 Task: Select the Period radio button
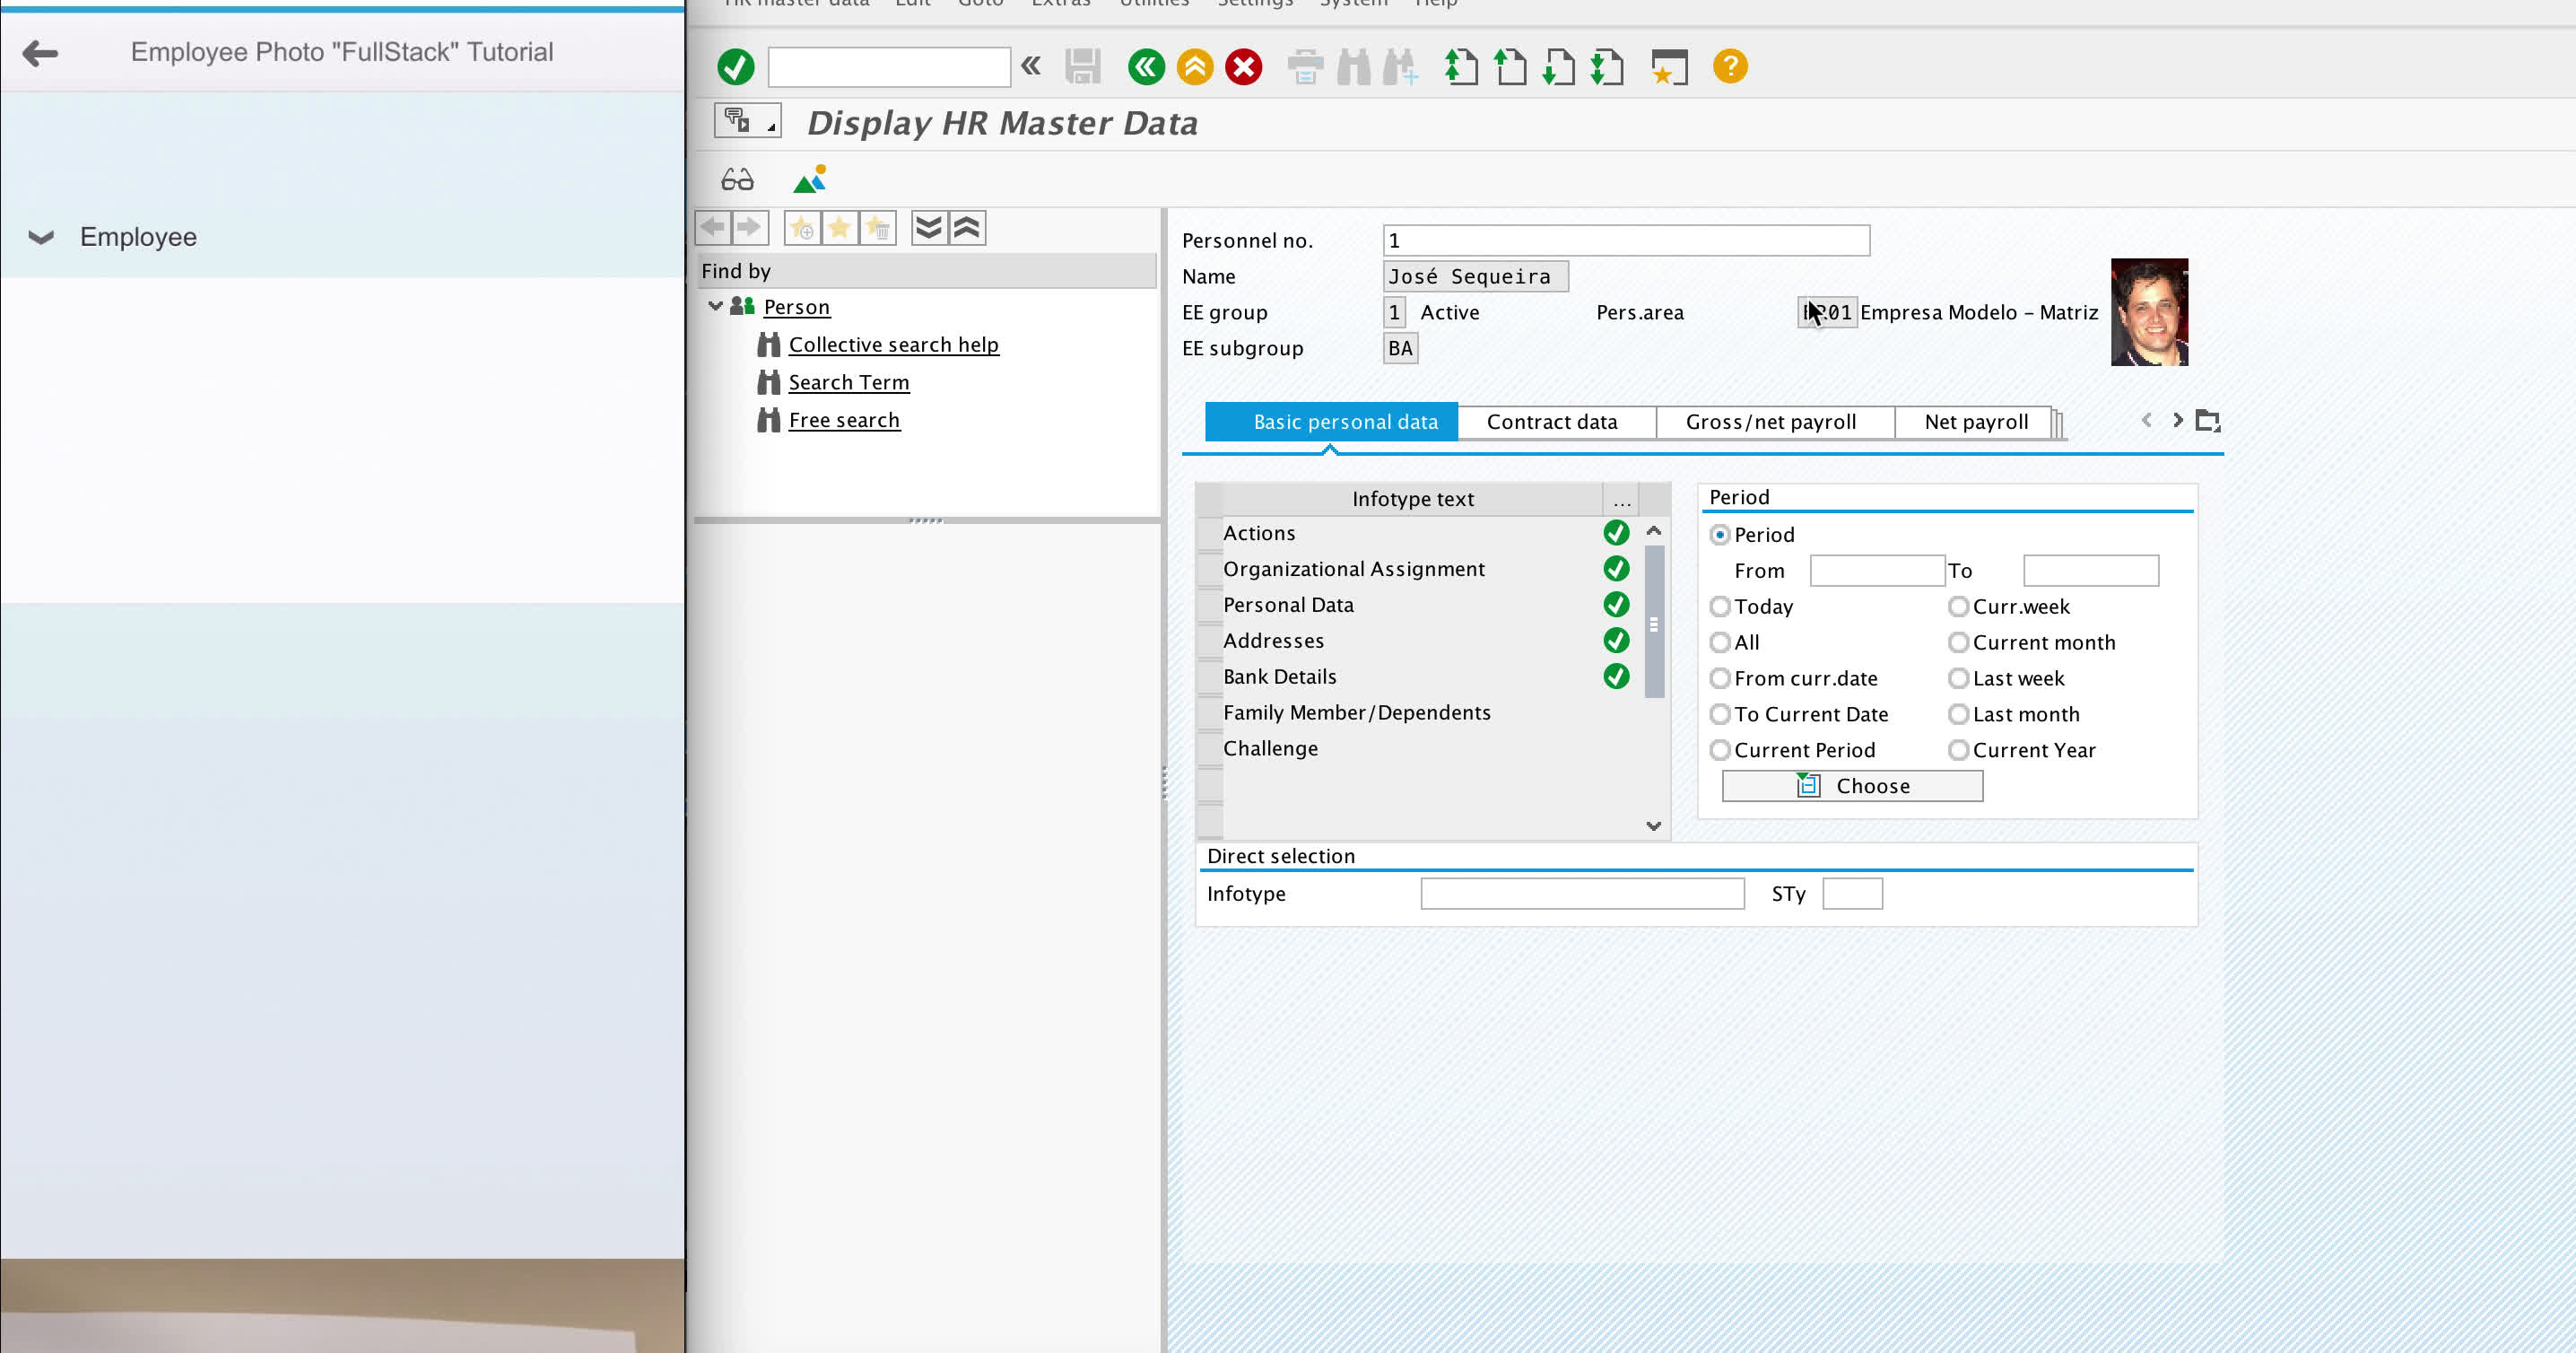pos(1720,535)
